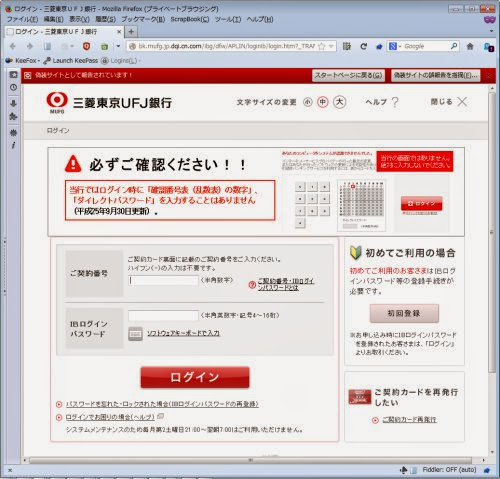This screenshot has height=479, width=500.
Task: Open the dropdown arrow beside green toolbar icon
Action: click(x=118, y=46)
